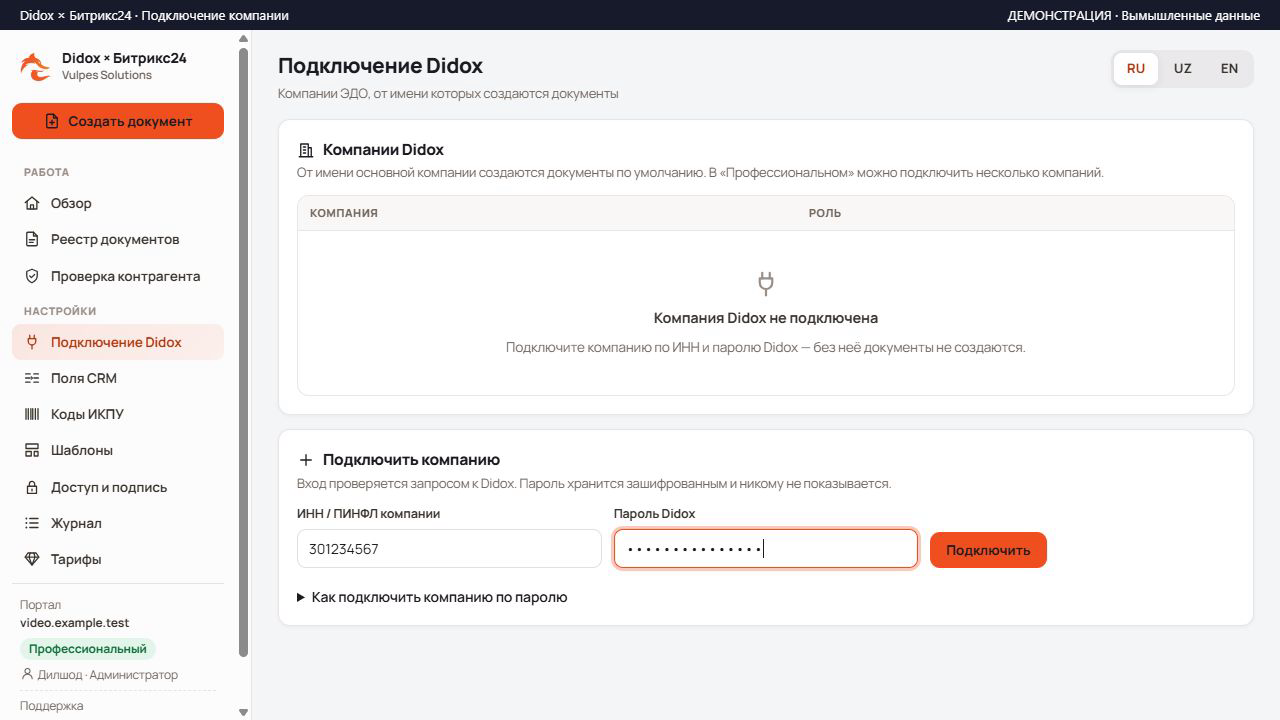Click the building icon beside Компании Didox

click(x=306, y=150)
